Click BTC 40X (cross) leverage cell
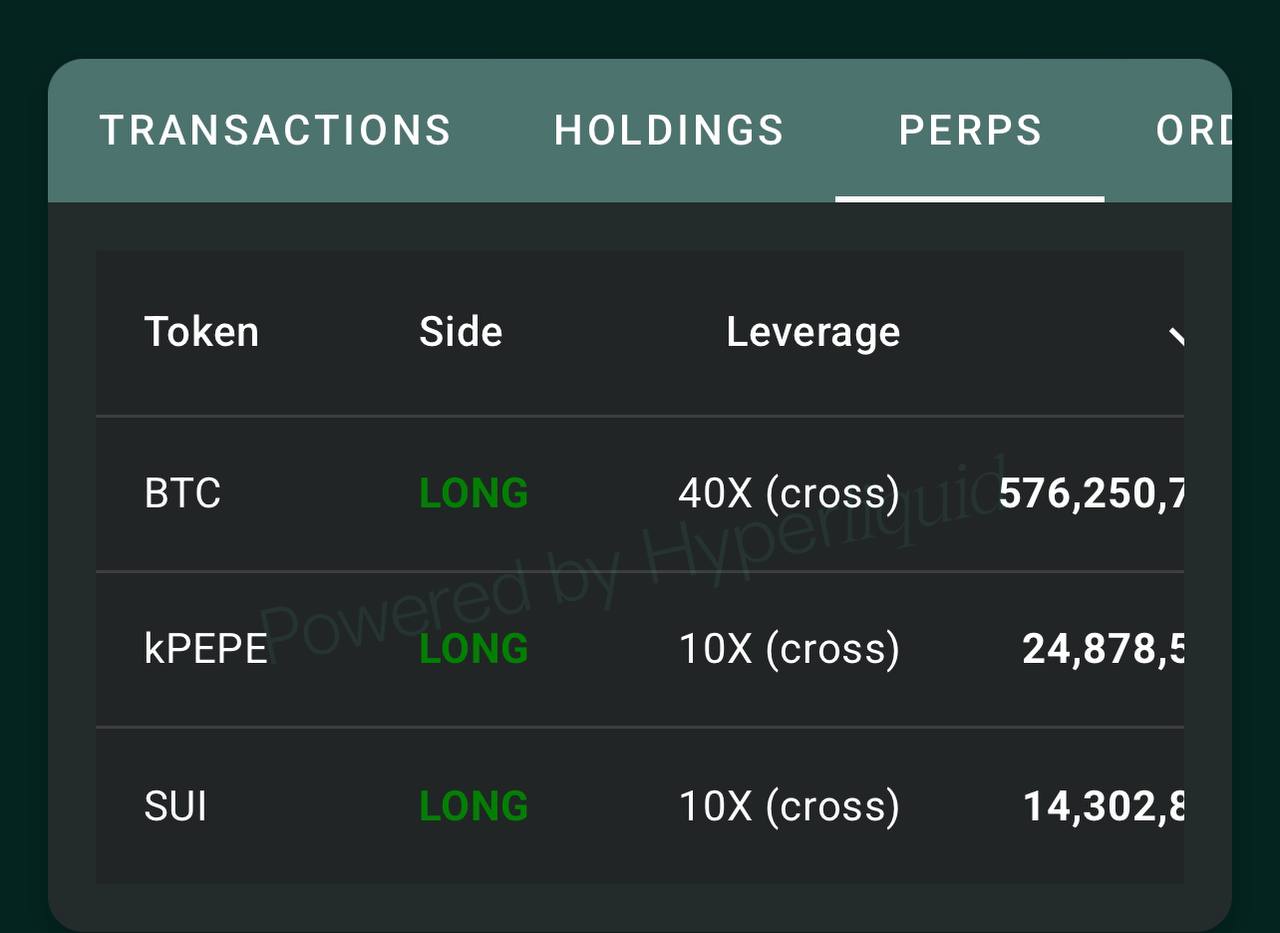The image size is (1280, 933). click(x=789, y=494)
